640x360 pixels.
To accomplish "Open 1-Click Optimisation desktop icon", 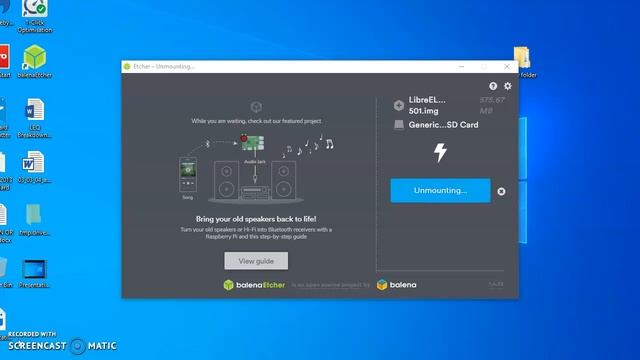I will click(x=35, y=16).
